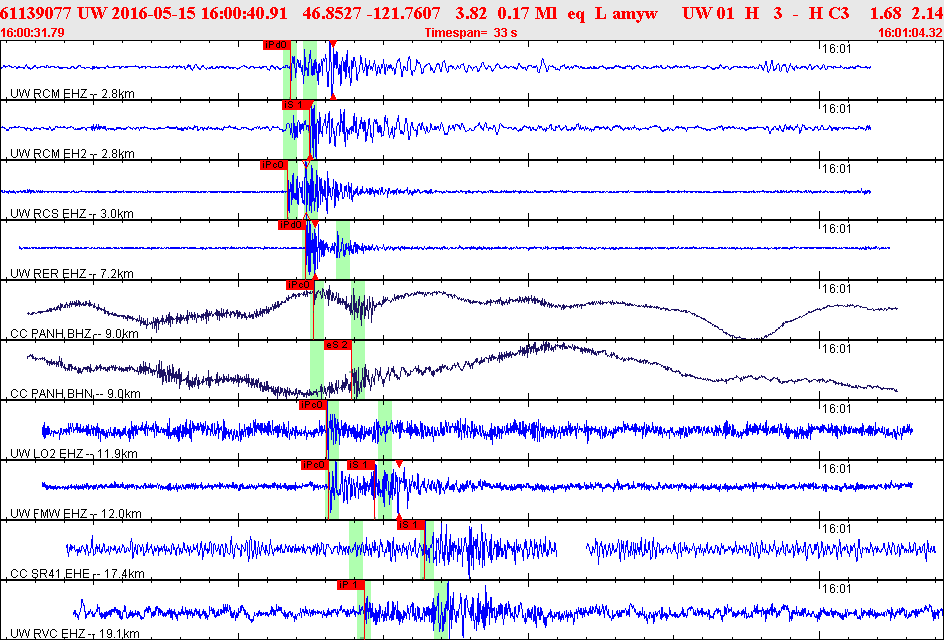Click the iPd0 pick flag on RER EHZ
This screenshot has width=944, height=640.
click(x=292, y=225)
